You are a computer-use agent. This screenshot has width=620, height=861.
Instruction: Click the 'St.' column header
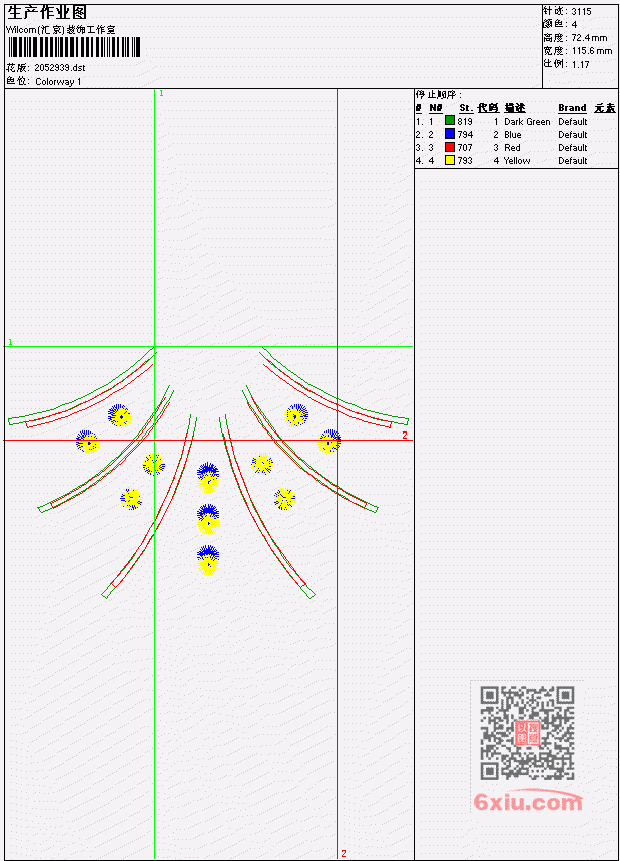pos(466,108)
